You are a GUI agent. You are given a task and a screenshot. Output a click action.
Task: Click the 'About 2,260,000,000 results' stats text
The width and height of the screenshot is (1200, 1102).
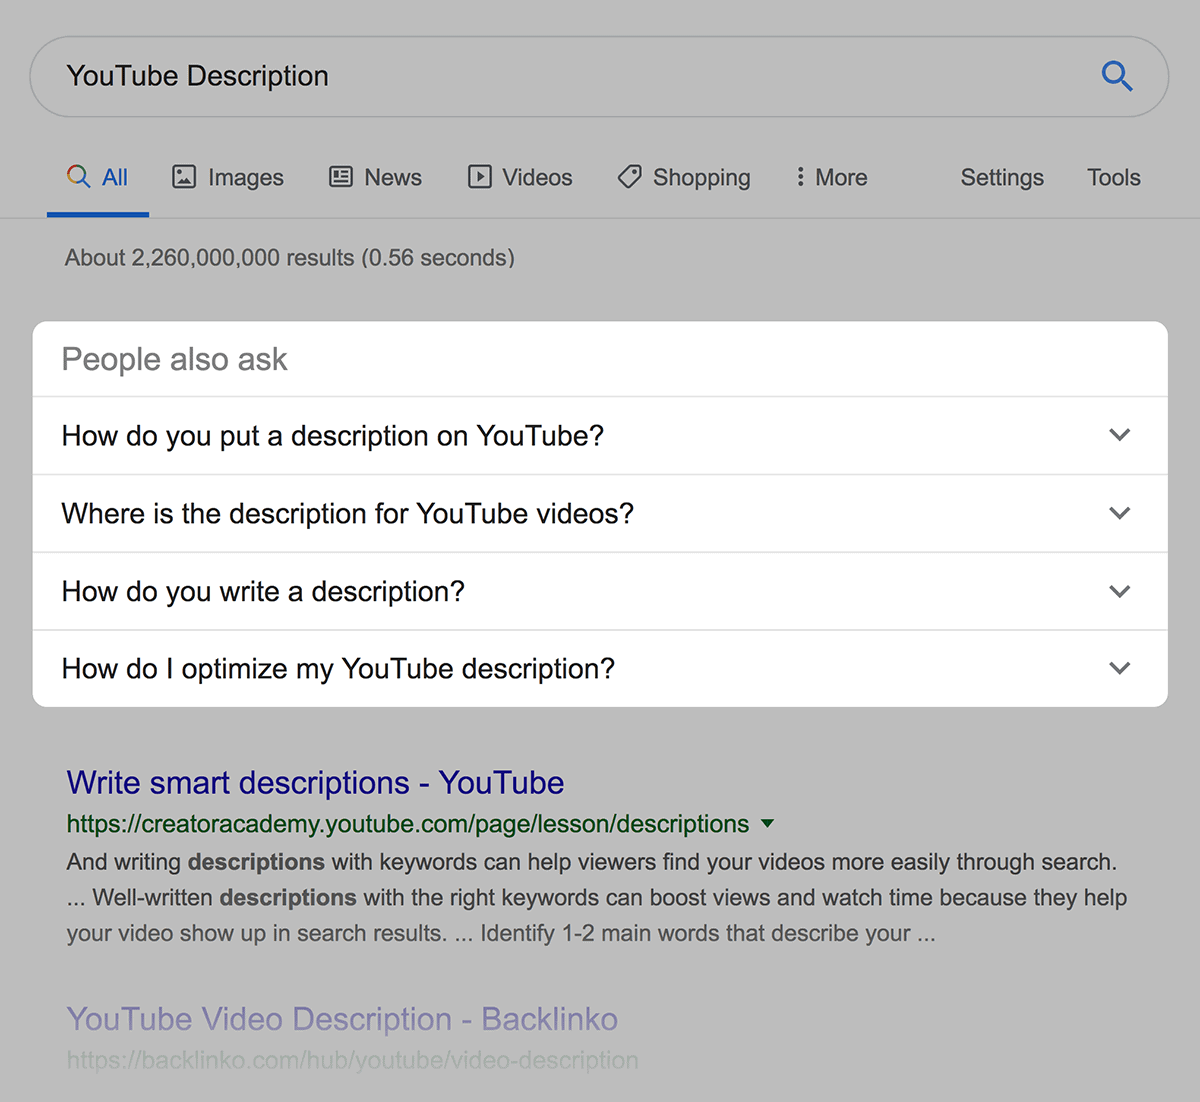[x=290, y=258]
